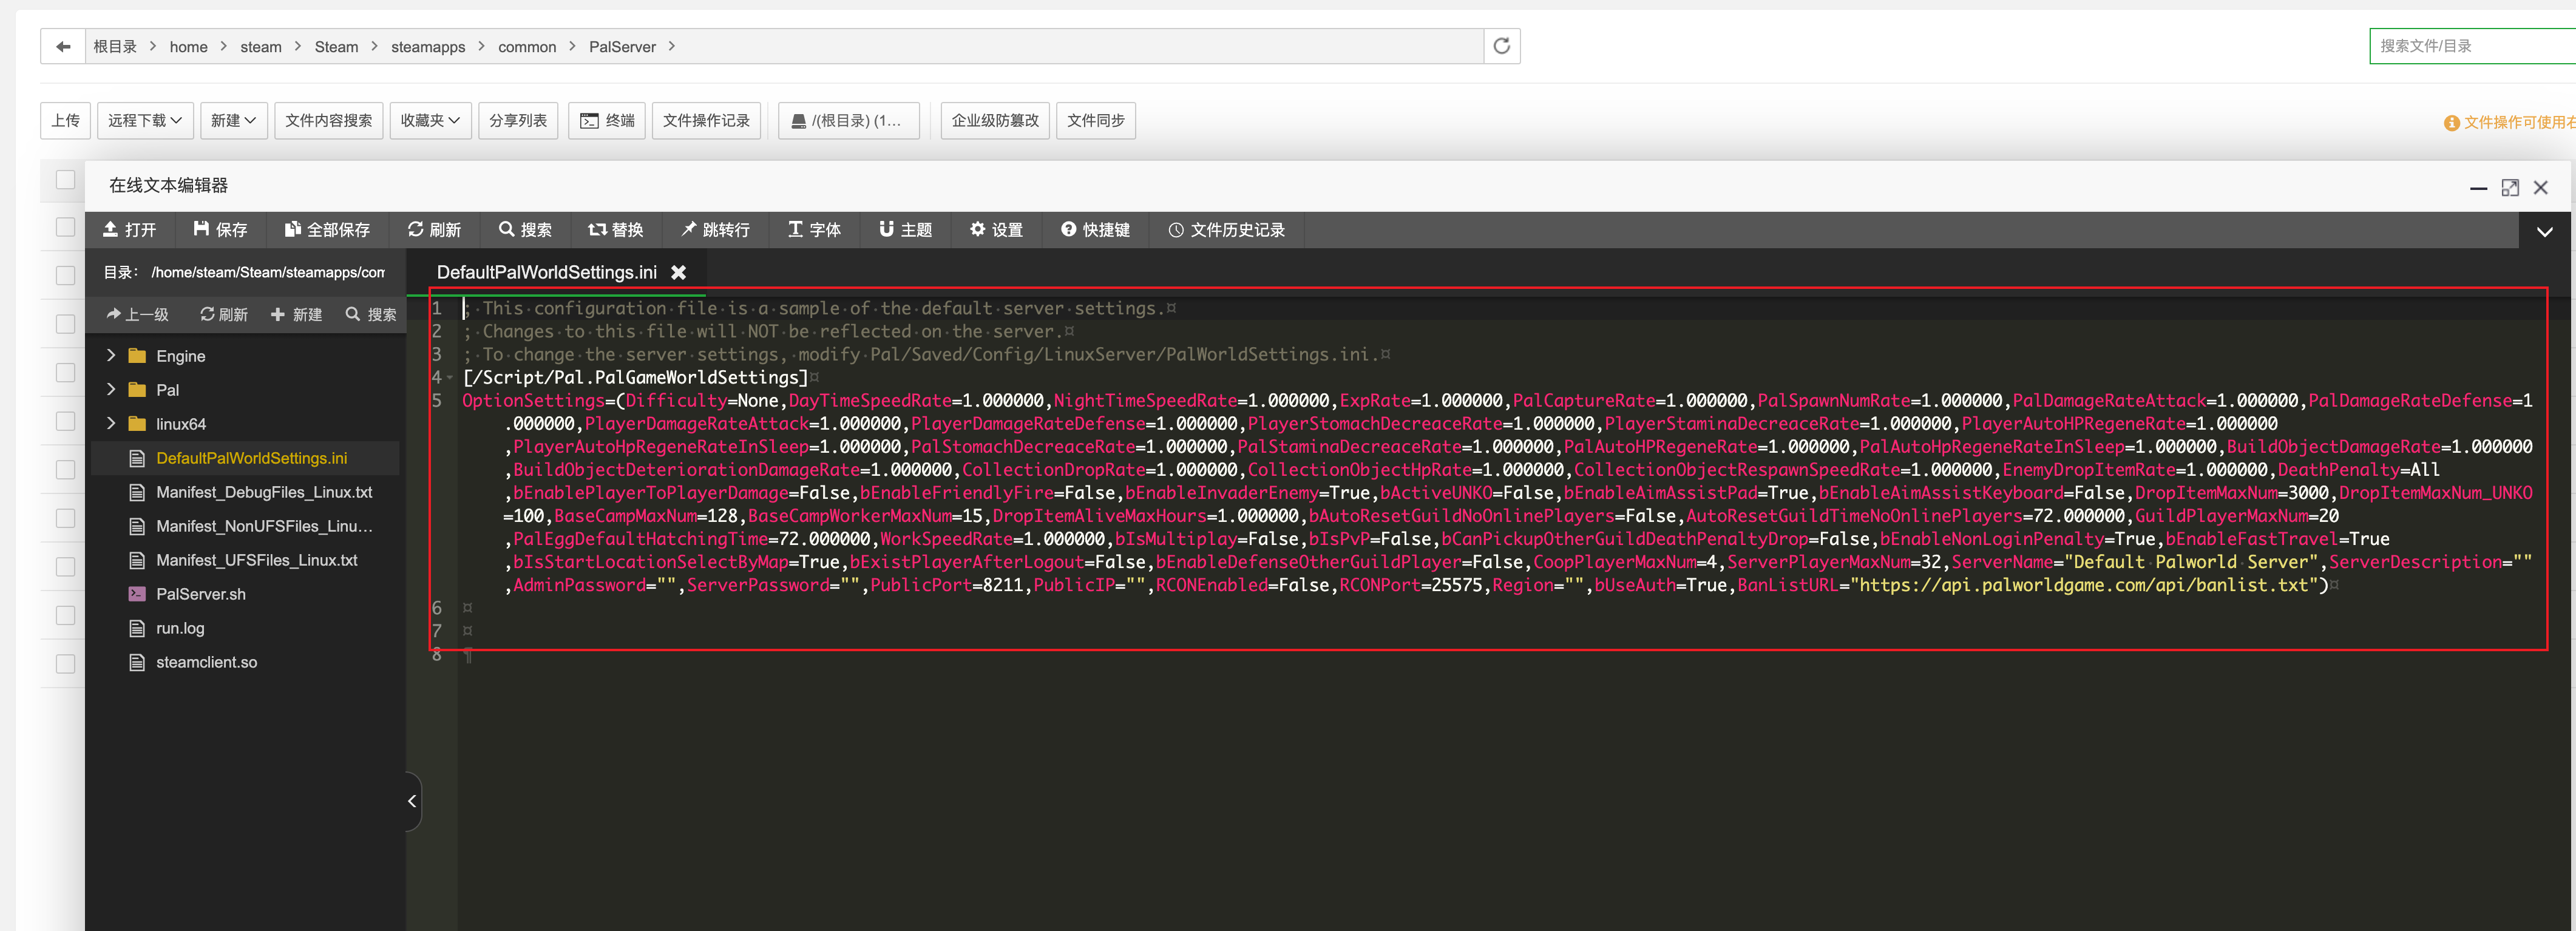Screen dimensions: 2576x931
Task: Open Search in the editor toolbar
Action: pos(525,230)
